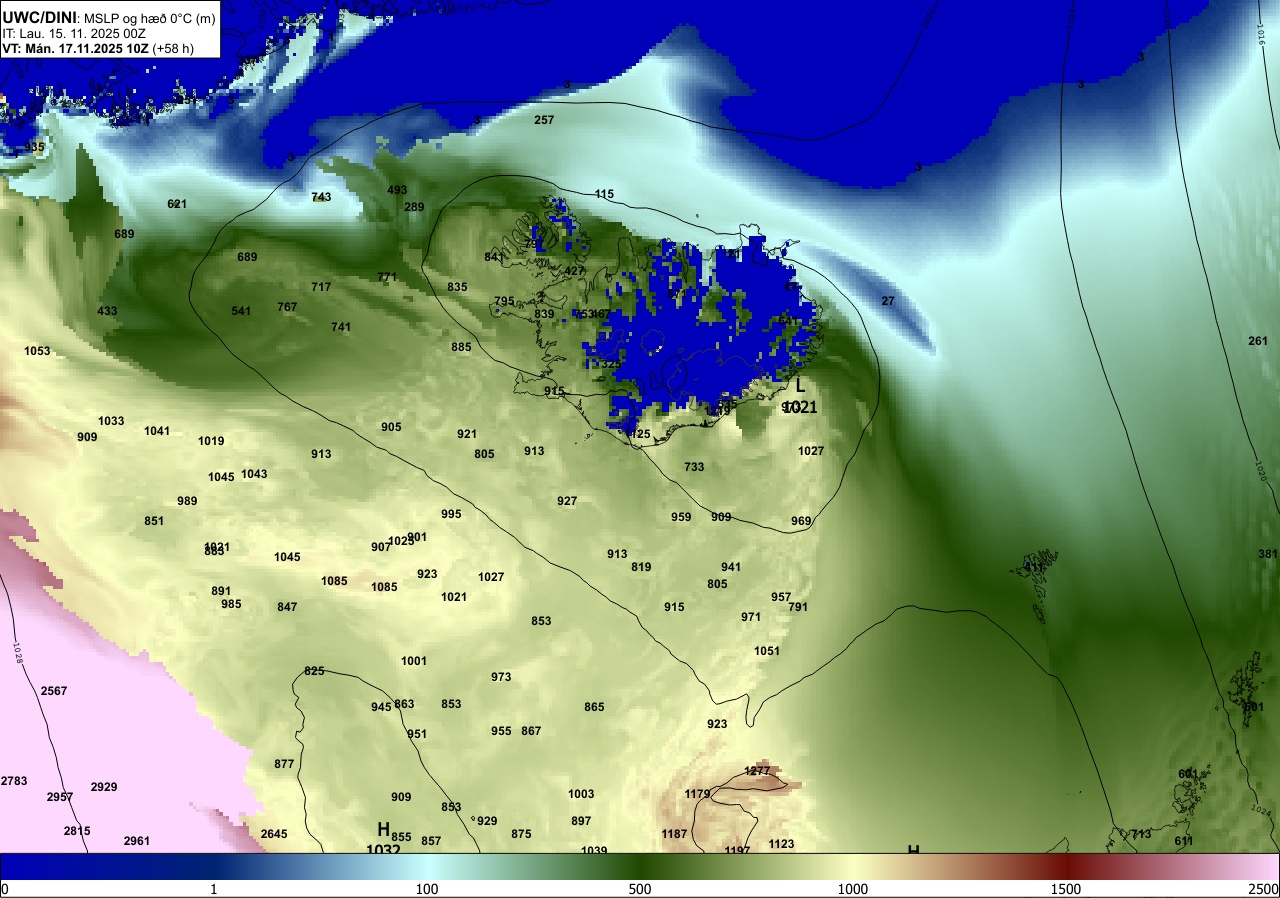The image size is (1280, 898).
Task: Click the height value 257
Action: (544, 120)
